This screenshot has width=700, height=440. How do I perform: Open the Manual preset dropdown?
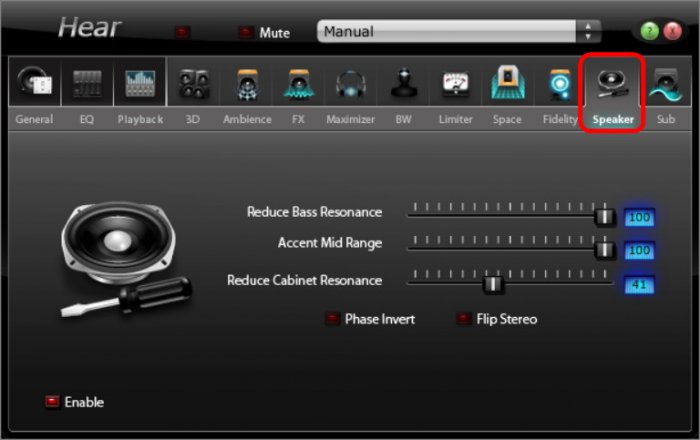coord(450,32)
